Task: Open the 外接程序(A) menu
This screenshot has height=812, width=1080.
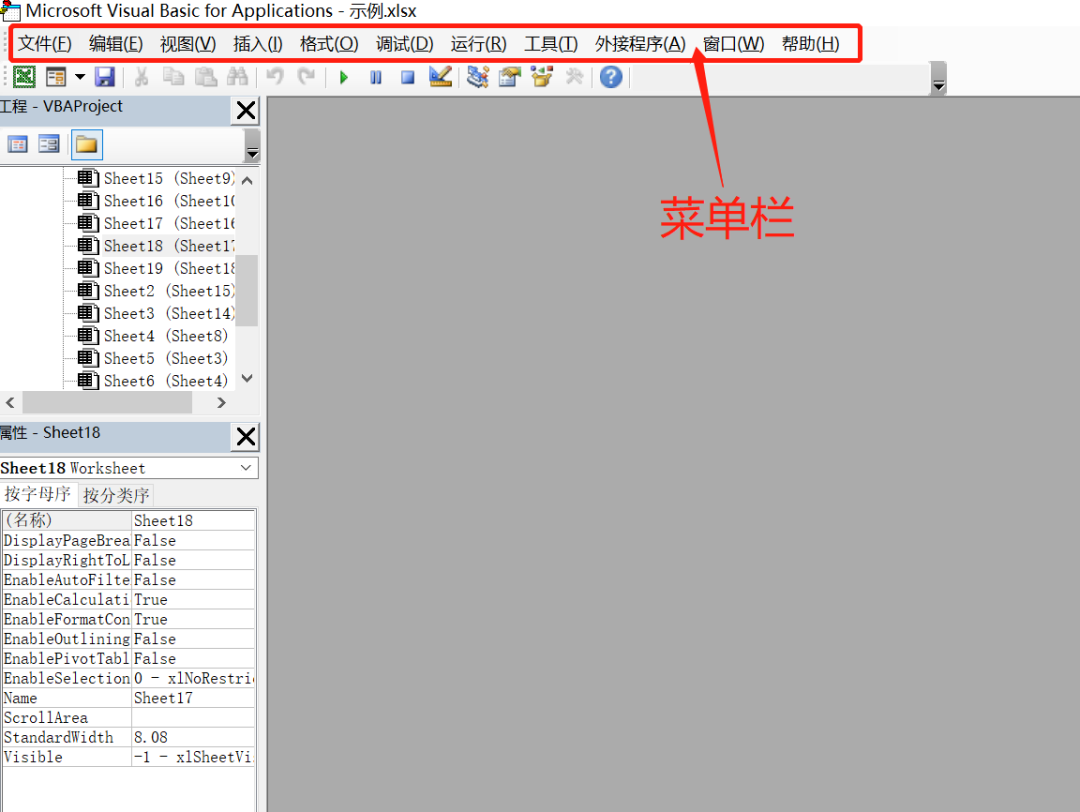Action: click(641, 44)
